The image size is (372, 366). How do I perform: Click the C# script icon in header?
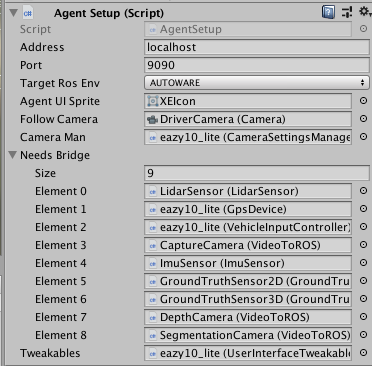click(28, 13)
